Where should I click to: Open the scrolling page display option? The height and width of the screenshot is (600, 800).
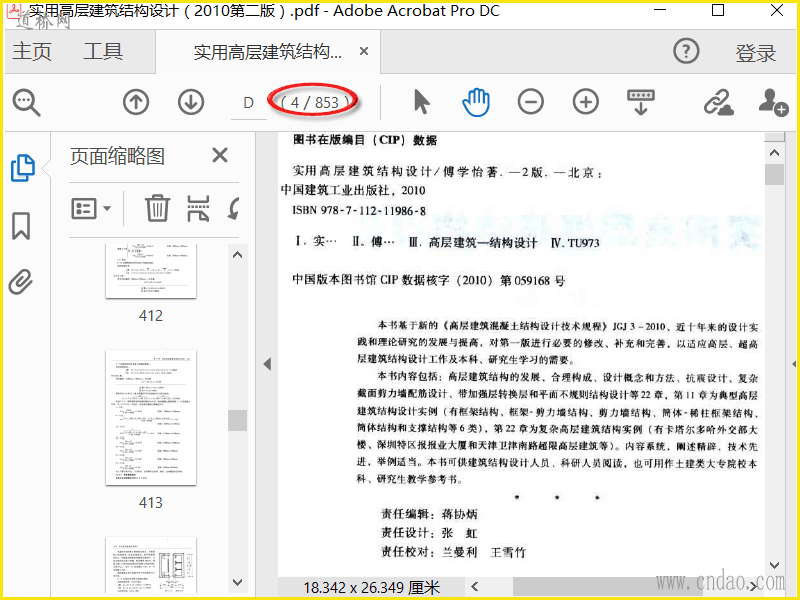[x=641, y=102]
